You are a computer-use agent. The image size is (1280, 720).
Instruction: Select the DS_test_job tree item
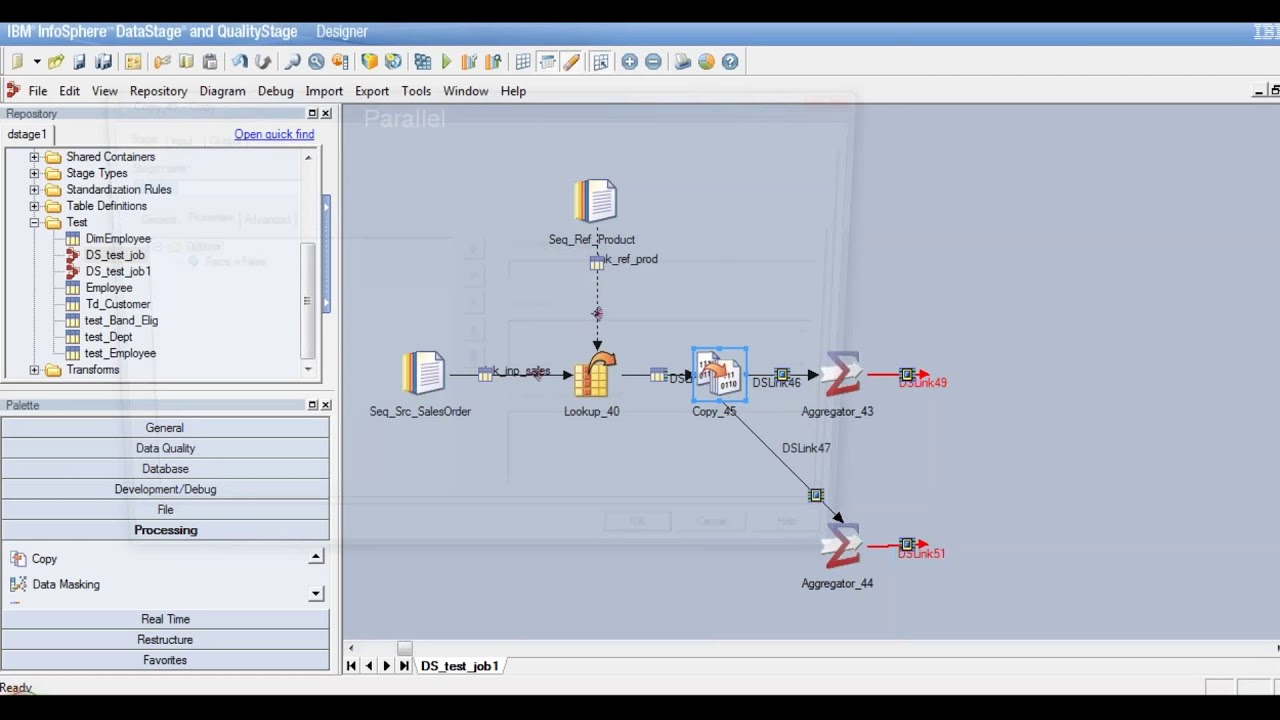[114, 255]
